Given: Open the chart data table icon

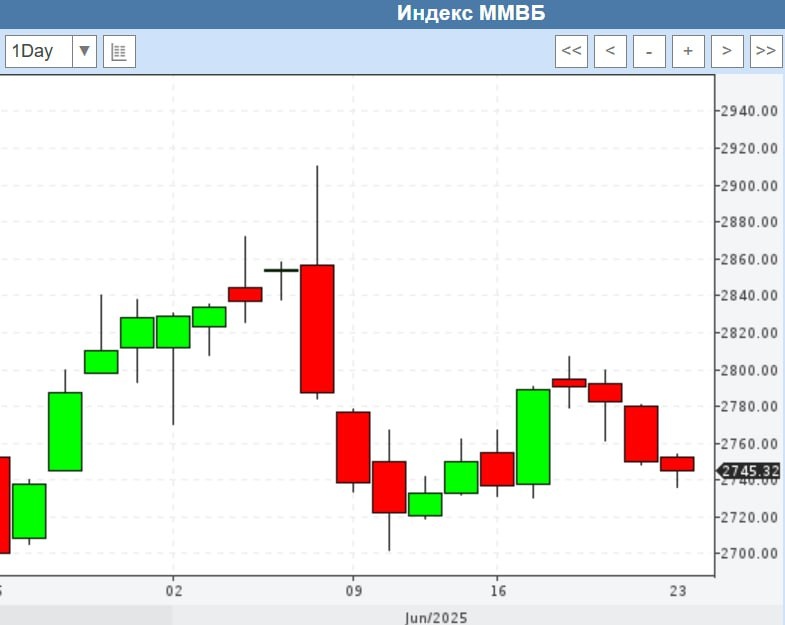Looking at the screenshot, I should pyautogui.click(x=119, y=51).
